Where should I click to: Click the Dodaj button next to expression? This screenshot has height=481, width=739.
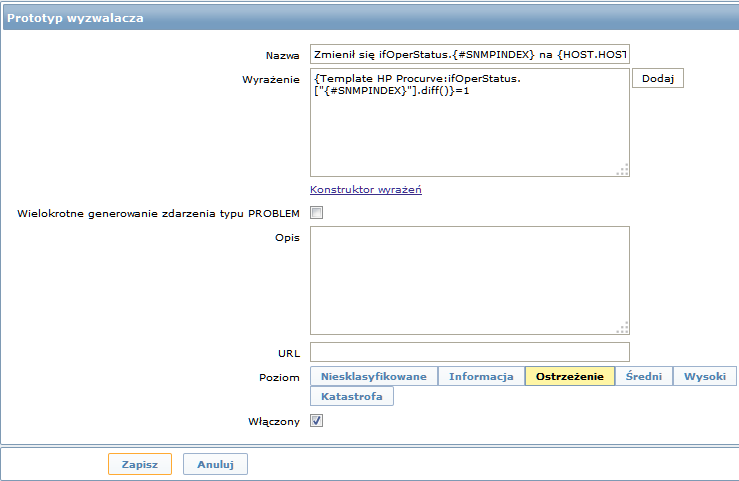coord(657,78)
